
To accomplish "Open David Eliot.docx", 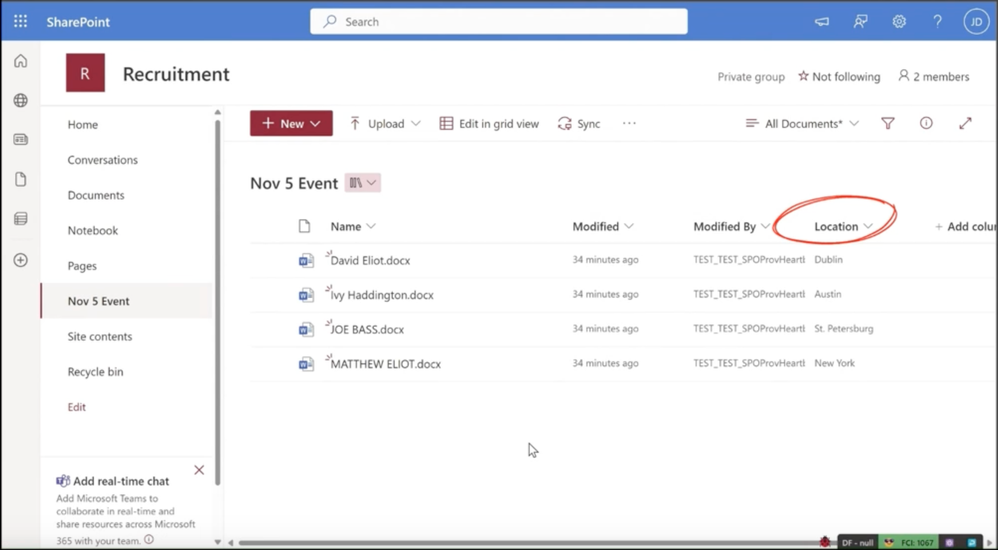I will pos(370,260).
